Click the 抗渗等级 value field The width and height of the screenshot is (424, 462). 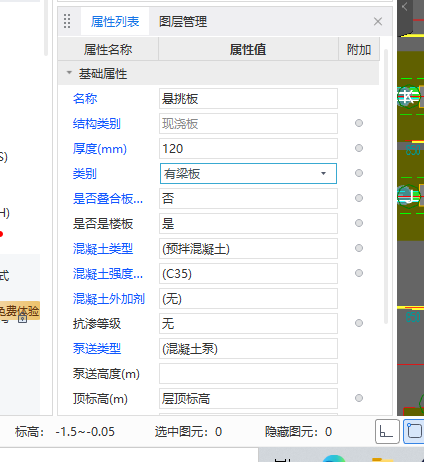[248, 324]
